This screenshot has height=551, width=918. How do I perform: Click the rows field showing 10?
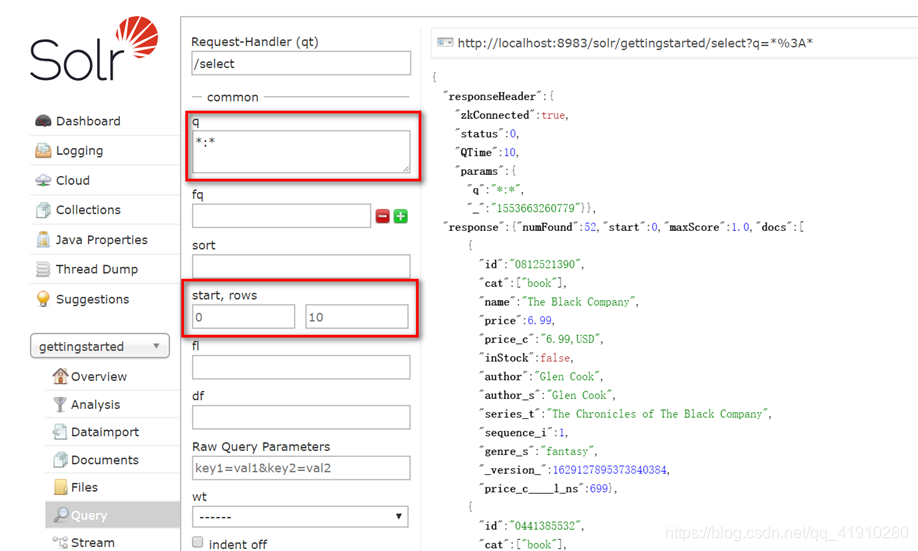[x=357, y=317]
